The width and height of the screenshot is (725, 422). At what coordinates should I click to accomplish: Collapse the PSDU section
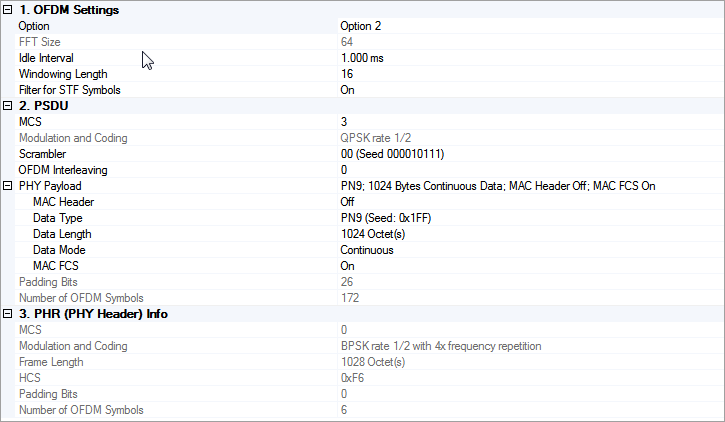[8, 106]
